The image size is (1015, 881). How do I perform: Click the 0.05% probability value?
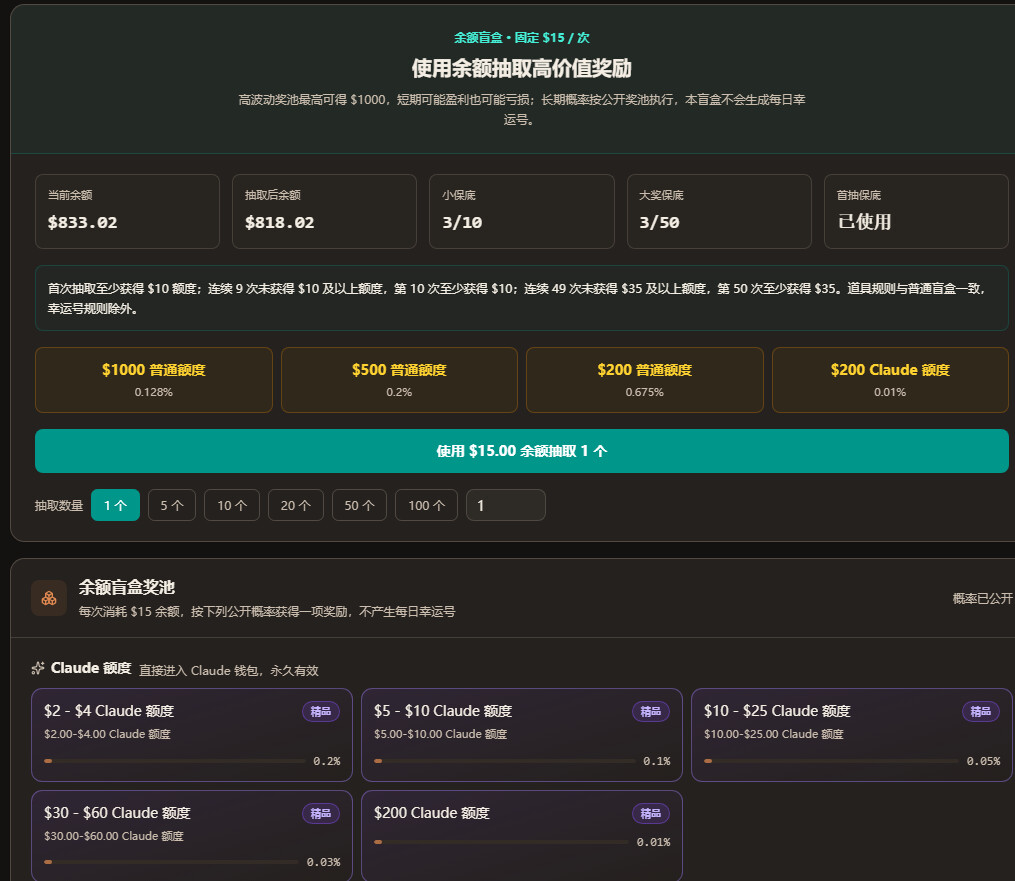[x=983, y=761]
